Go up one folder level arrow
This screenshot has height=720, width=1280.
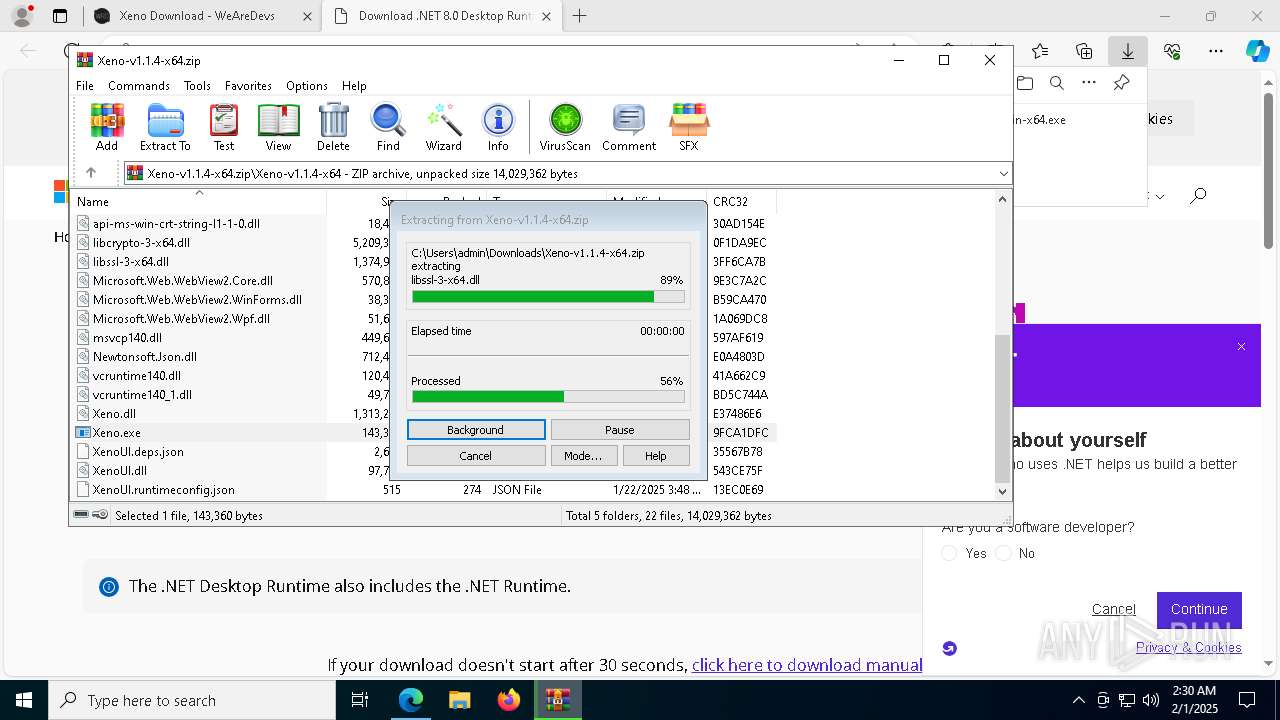point(91,173)
